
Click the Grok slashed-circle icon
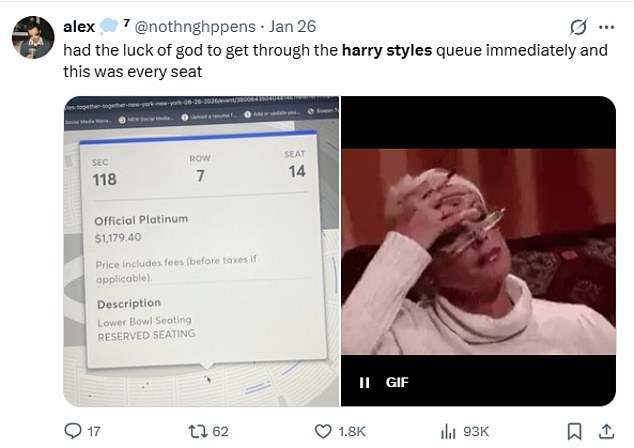pyautogui.click(x=579, y=24)
